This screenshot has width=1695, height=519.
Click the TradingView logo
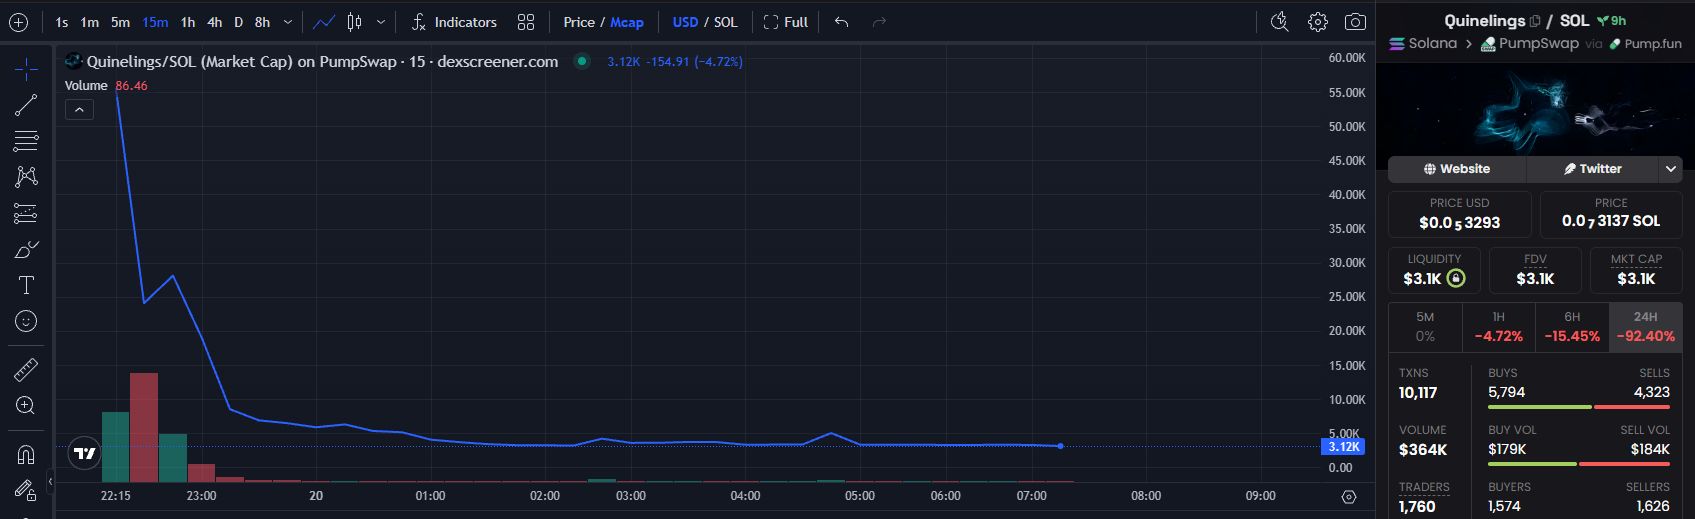pos(86,453)
